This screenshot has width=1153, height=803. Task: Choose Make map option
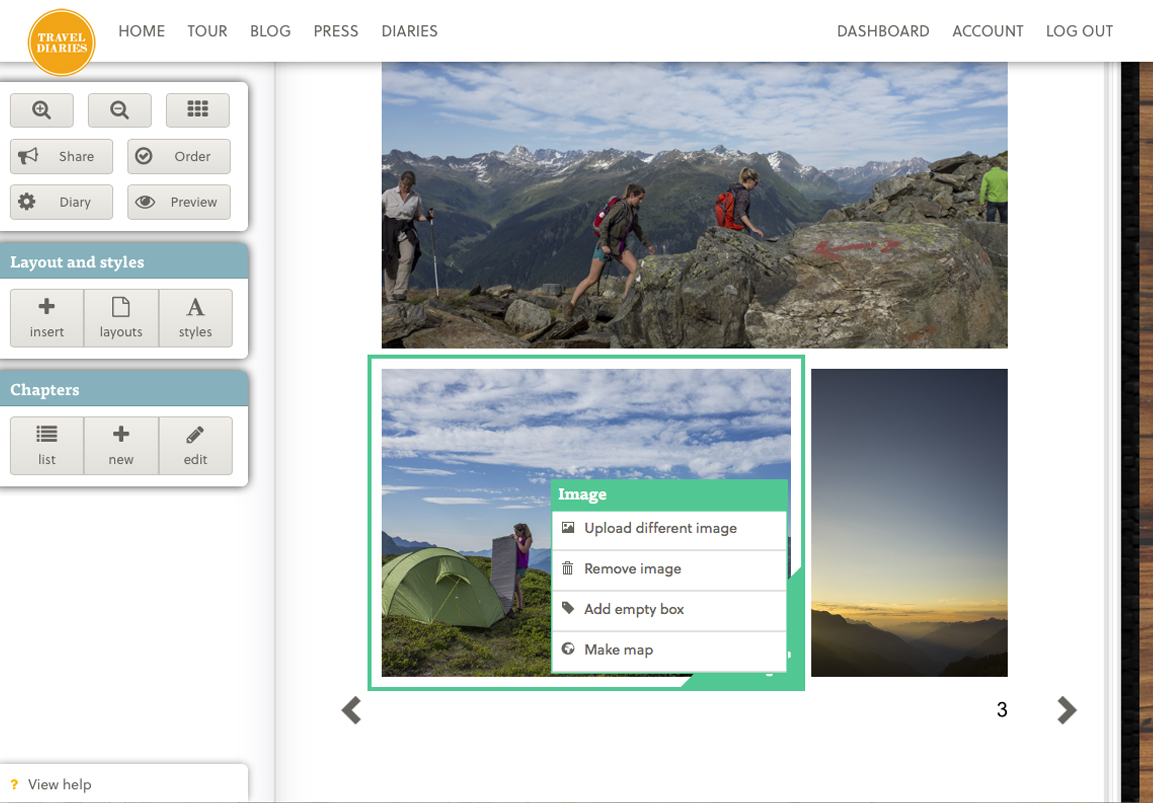click(x=669, y=650)
